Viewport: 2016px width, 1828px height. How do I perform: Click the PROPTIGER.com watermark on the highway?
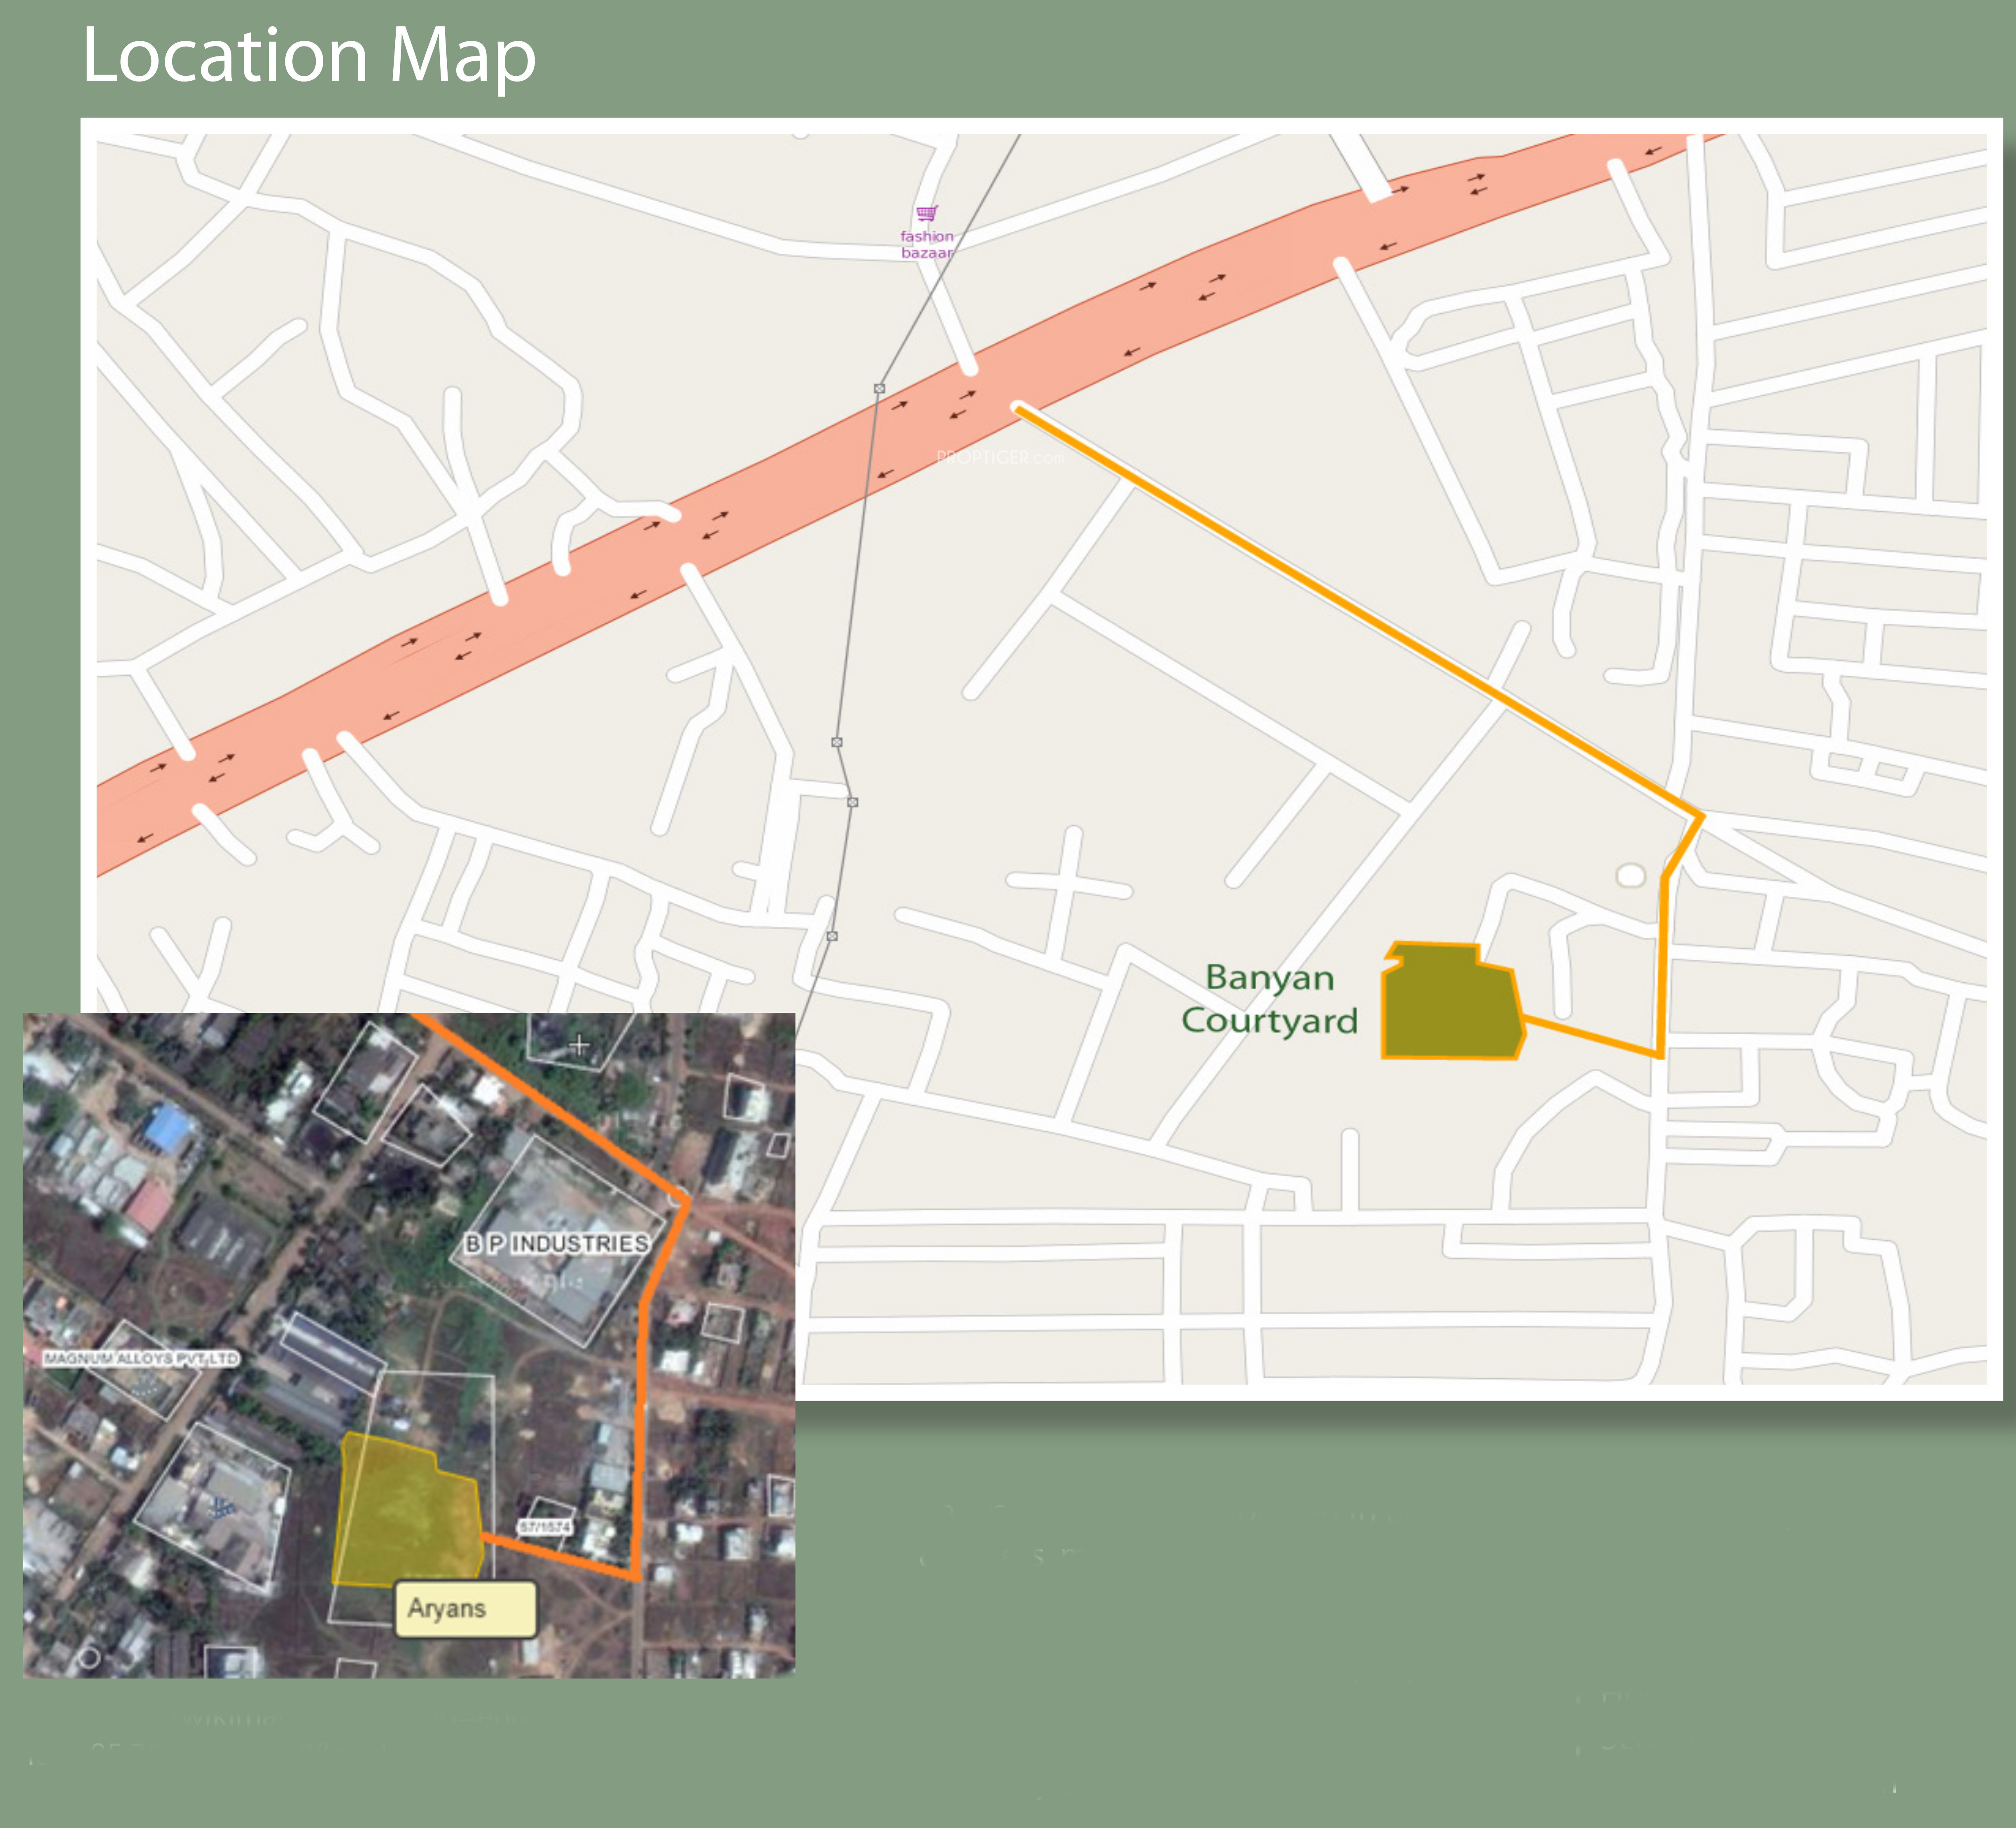pos(1000,458)
